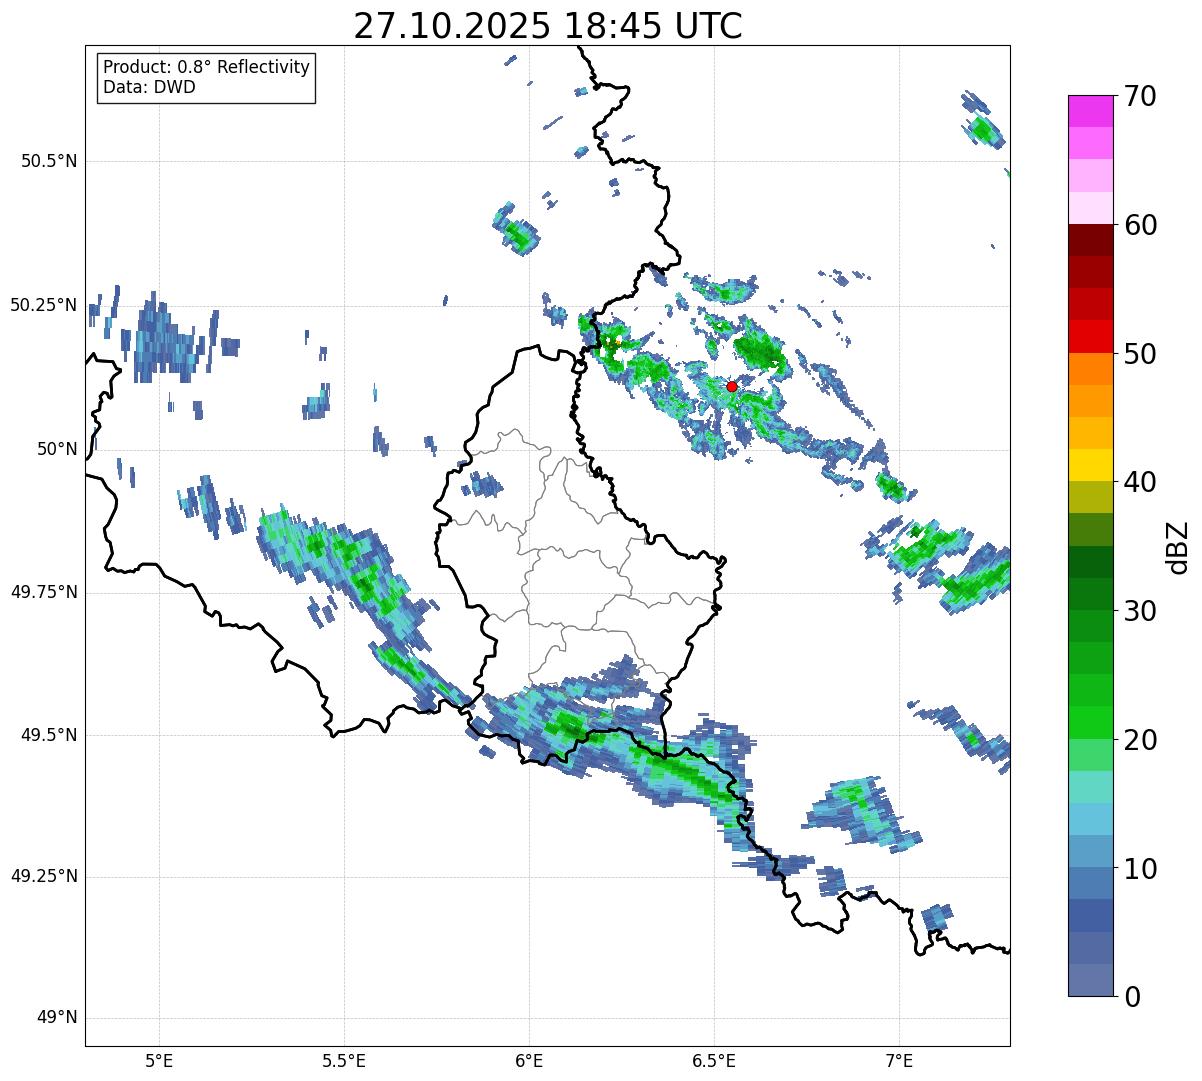Click the 70 colorbar tick label

pyautogui.click(x=1140, y=96)
